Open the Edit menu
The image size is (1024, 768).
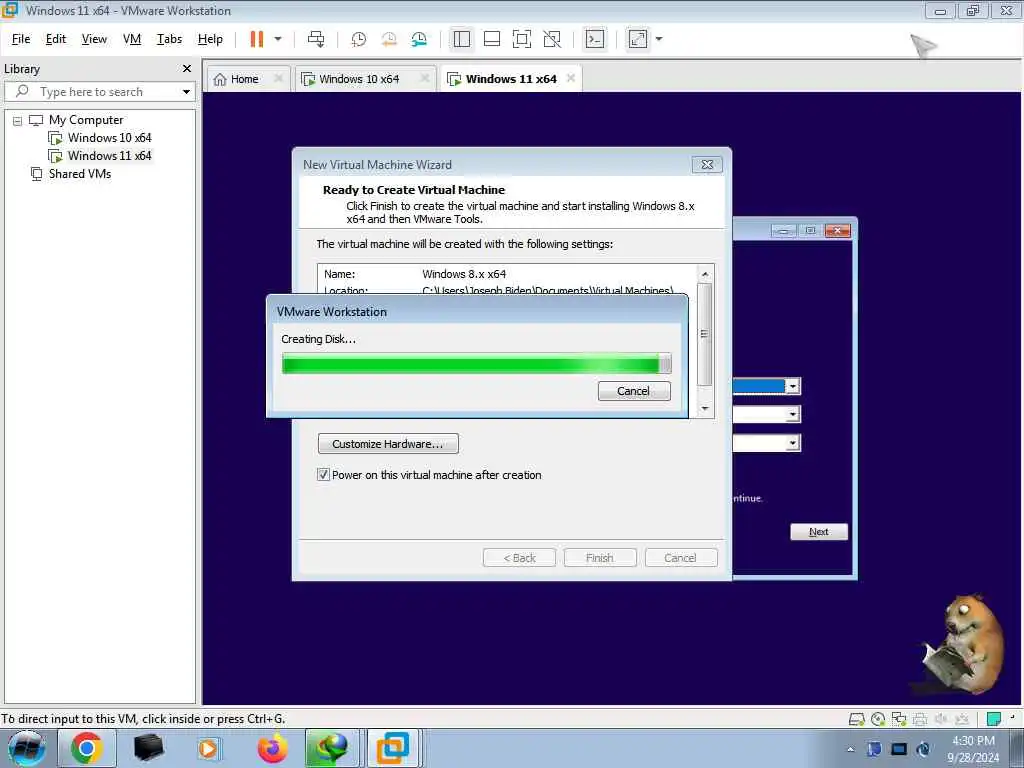click(56, 39)
